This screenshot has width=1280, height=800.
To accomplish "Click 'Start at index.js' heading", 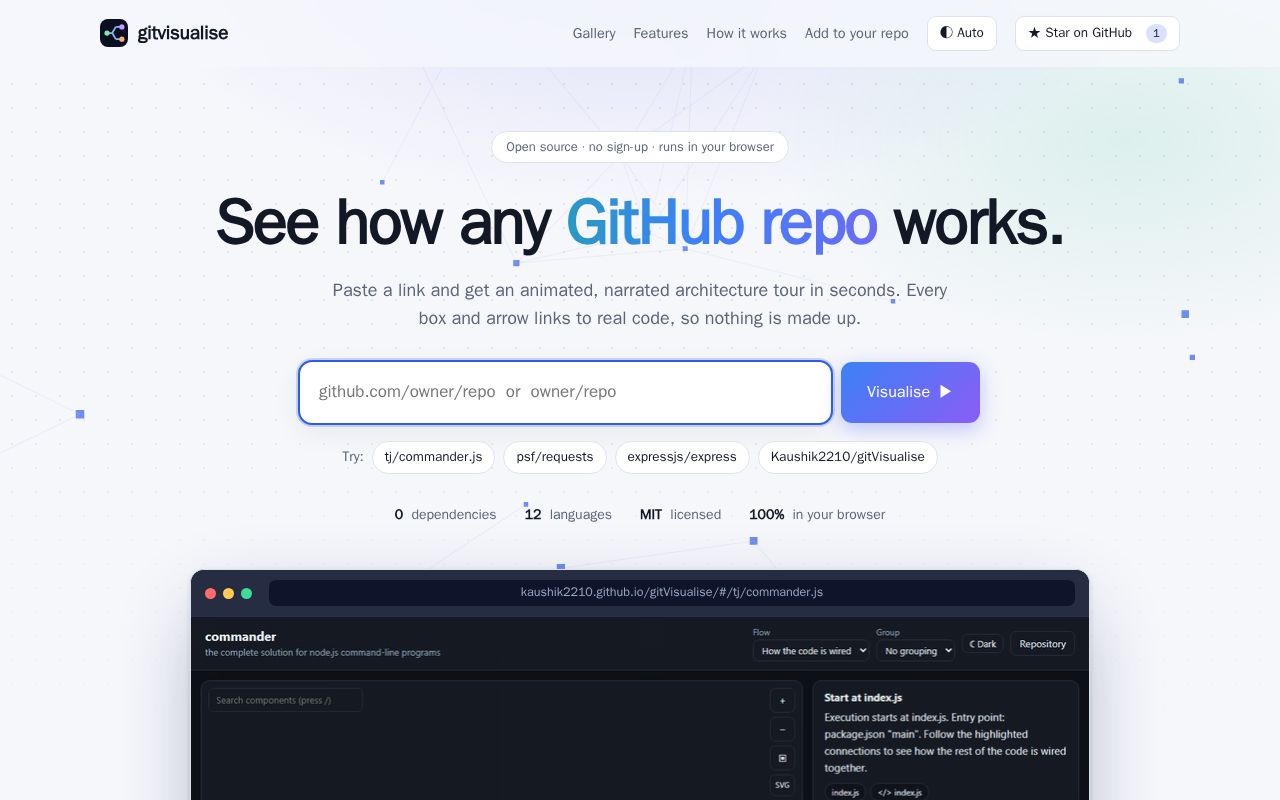I will click(863, 697).
